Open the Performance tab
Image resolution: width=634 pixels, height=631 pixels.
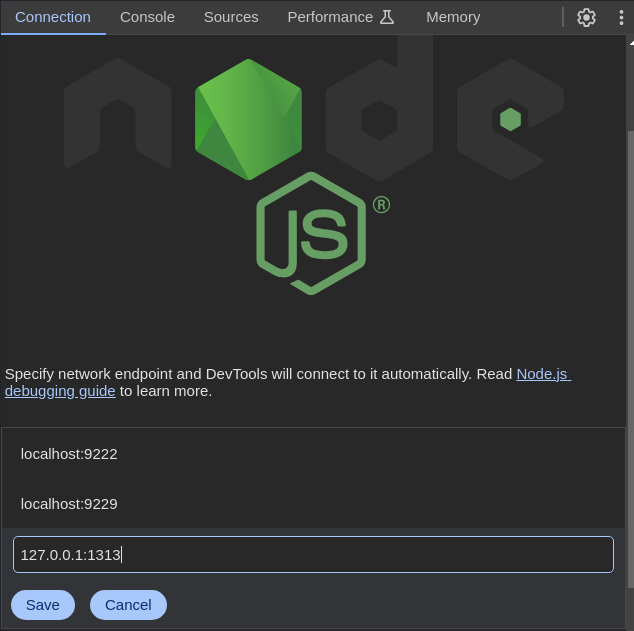click(x=341, y=17)
